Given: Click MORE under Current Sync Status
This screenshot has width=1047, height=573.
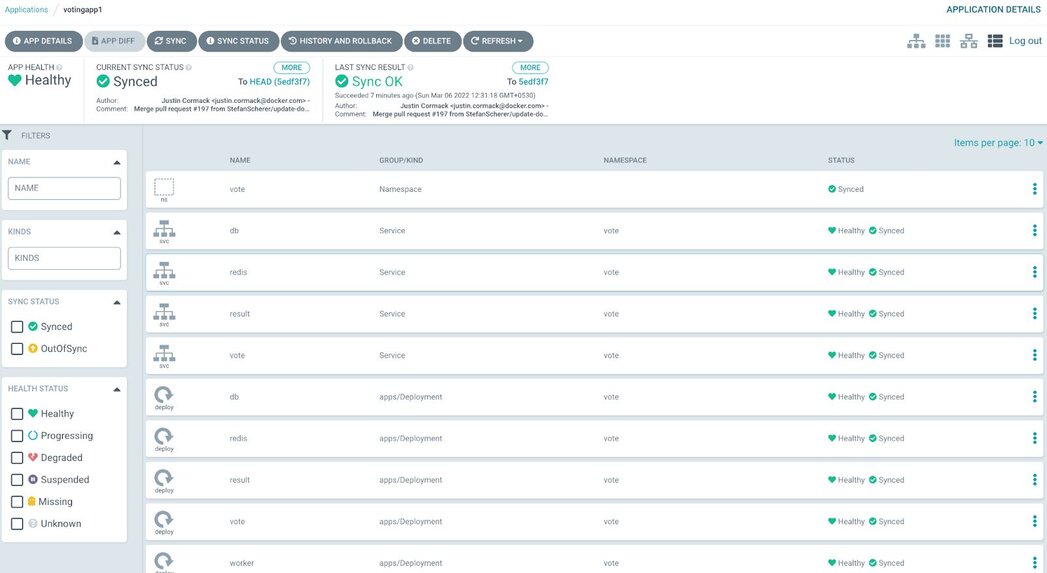Looking at the screenshot, I should pyautogui.click(x=292, y=67).
